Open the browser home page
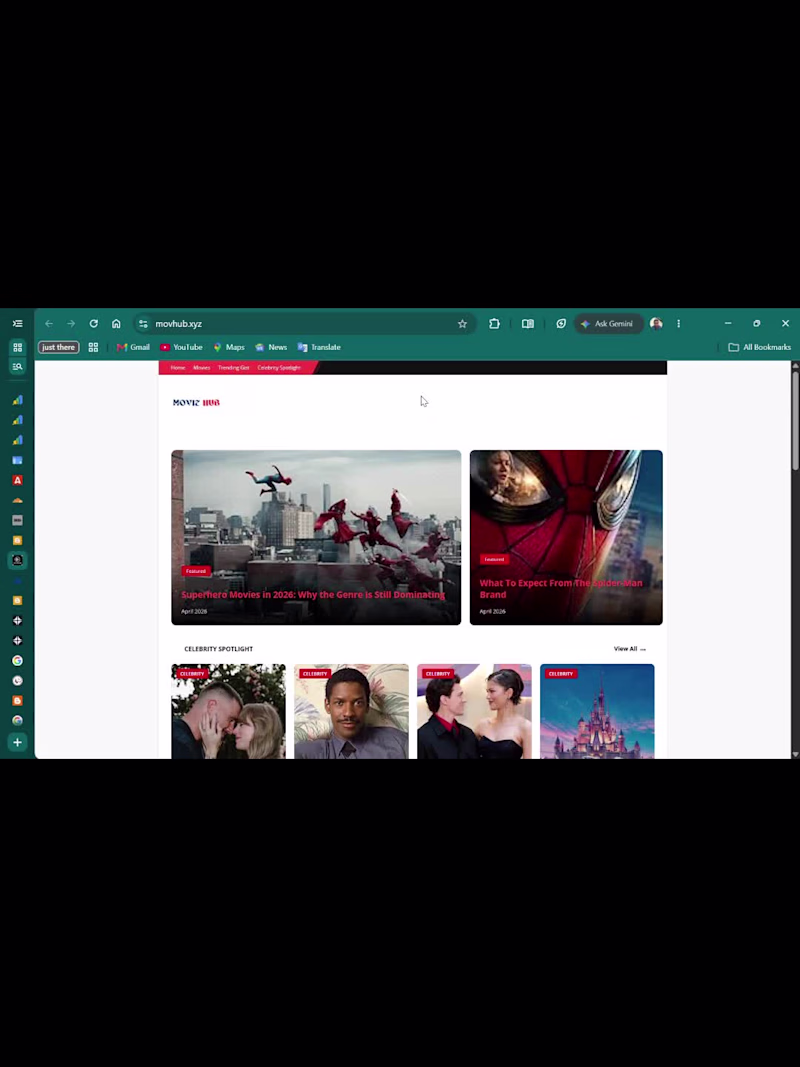 pyautogui.click(x=116, y=324)
